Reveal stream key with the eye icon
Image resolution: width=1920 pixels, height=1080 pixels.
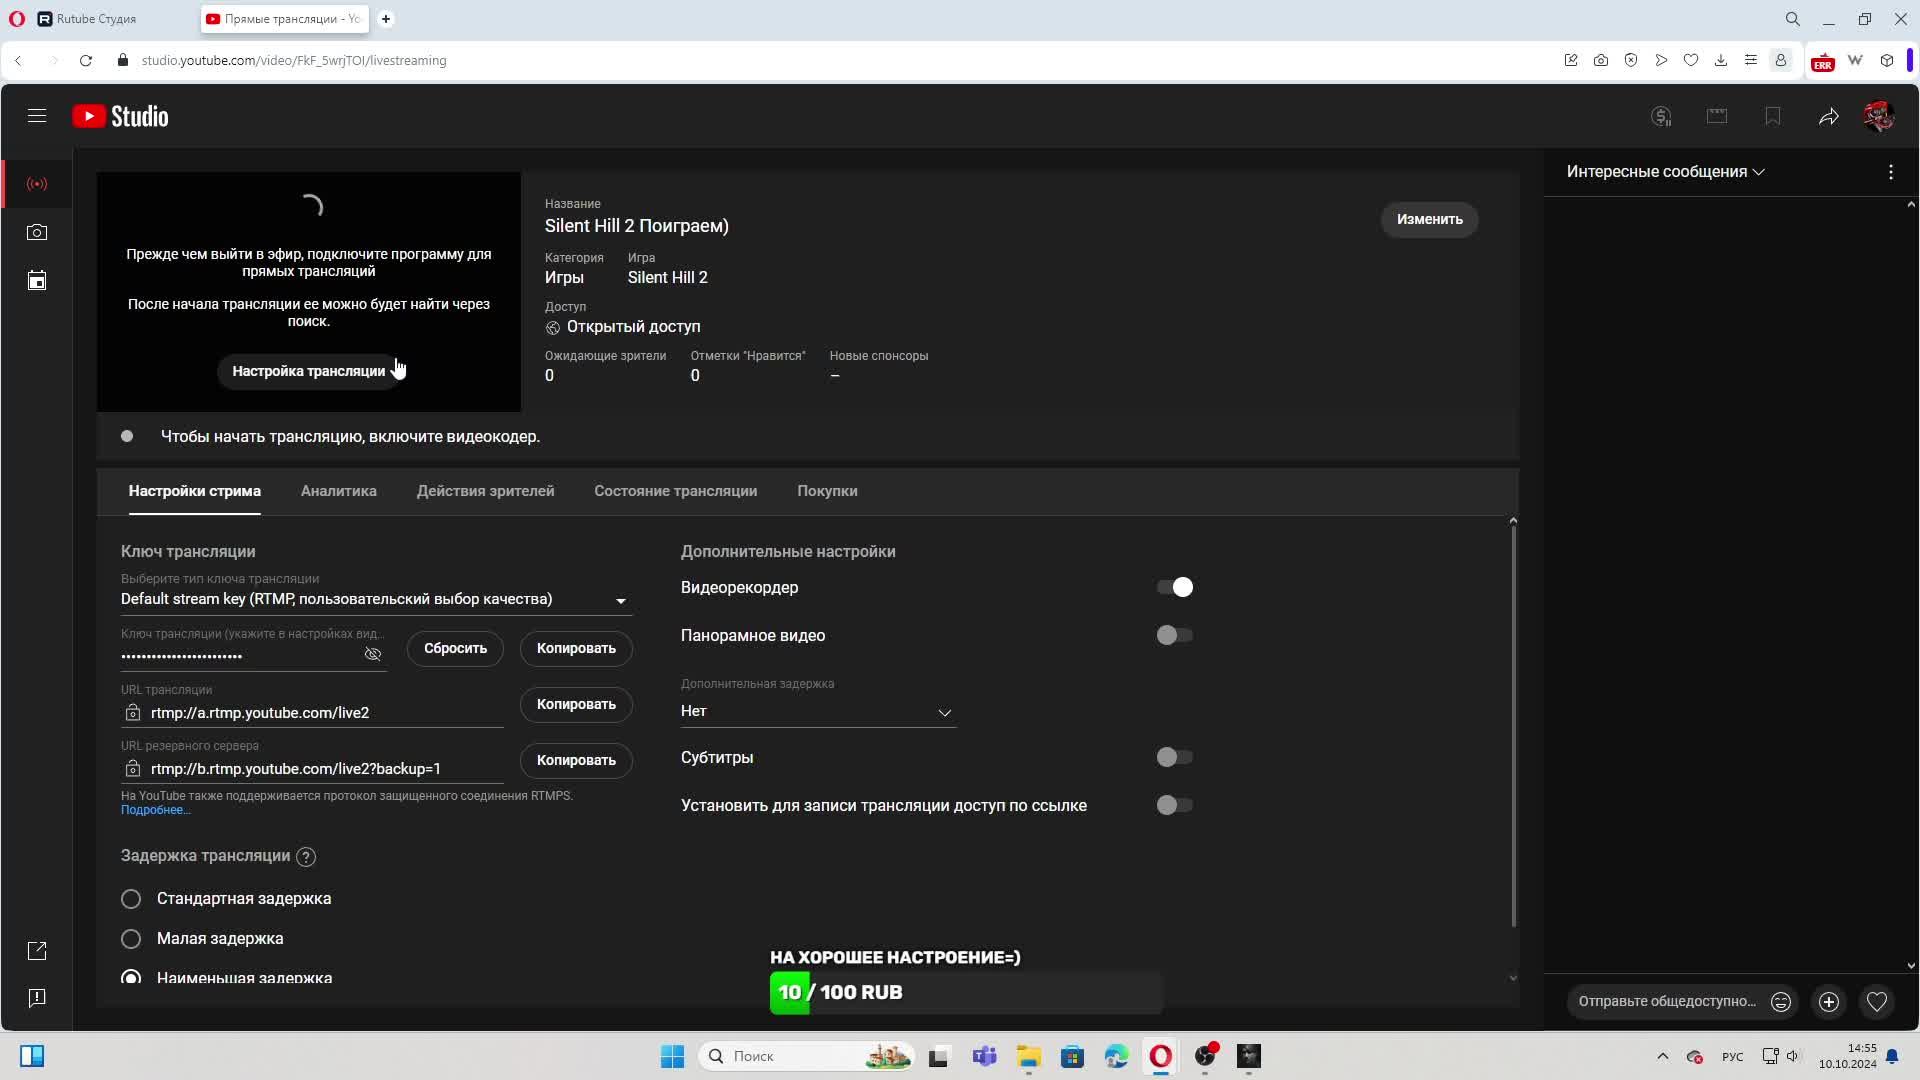point(373,654)
